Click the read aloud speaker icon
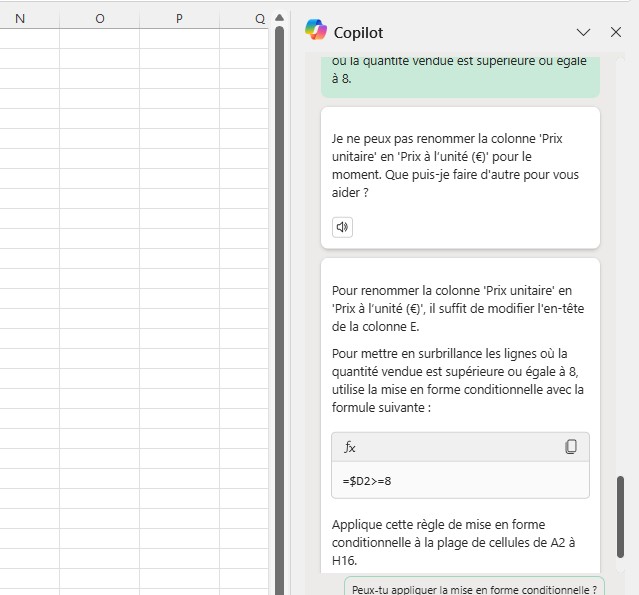Image resolution: width=639 pixels, height=595 pixels. 342,227
